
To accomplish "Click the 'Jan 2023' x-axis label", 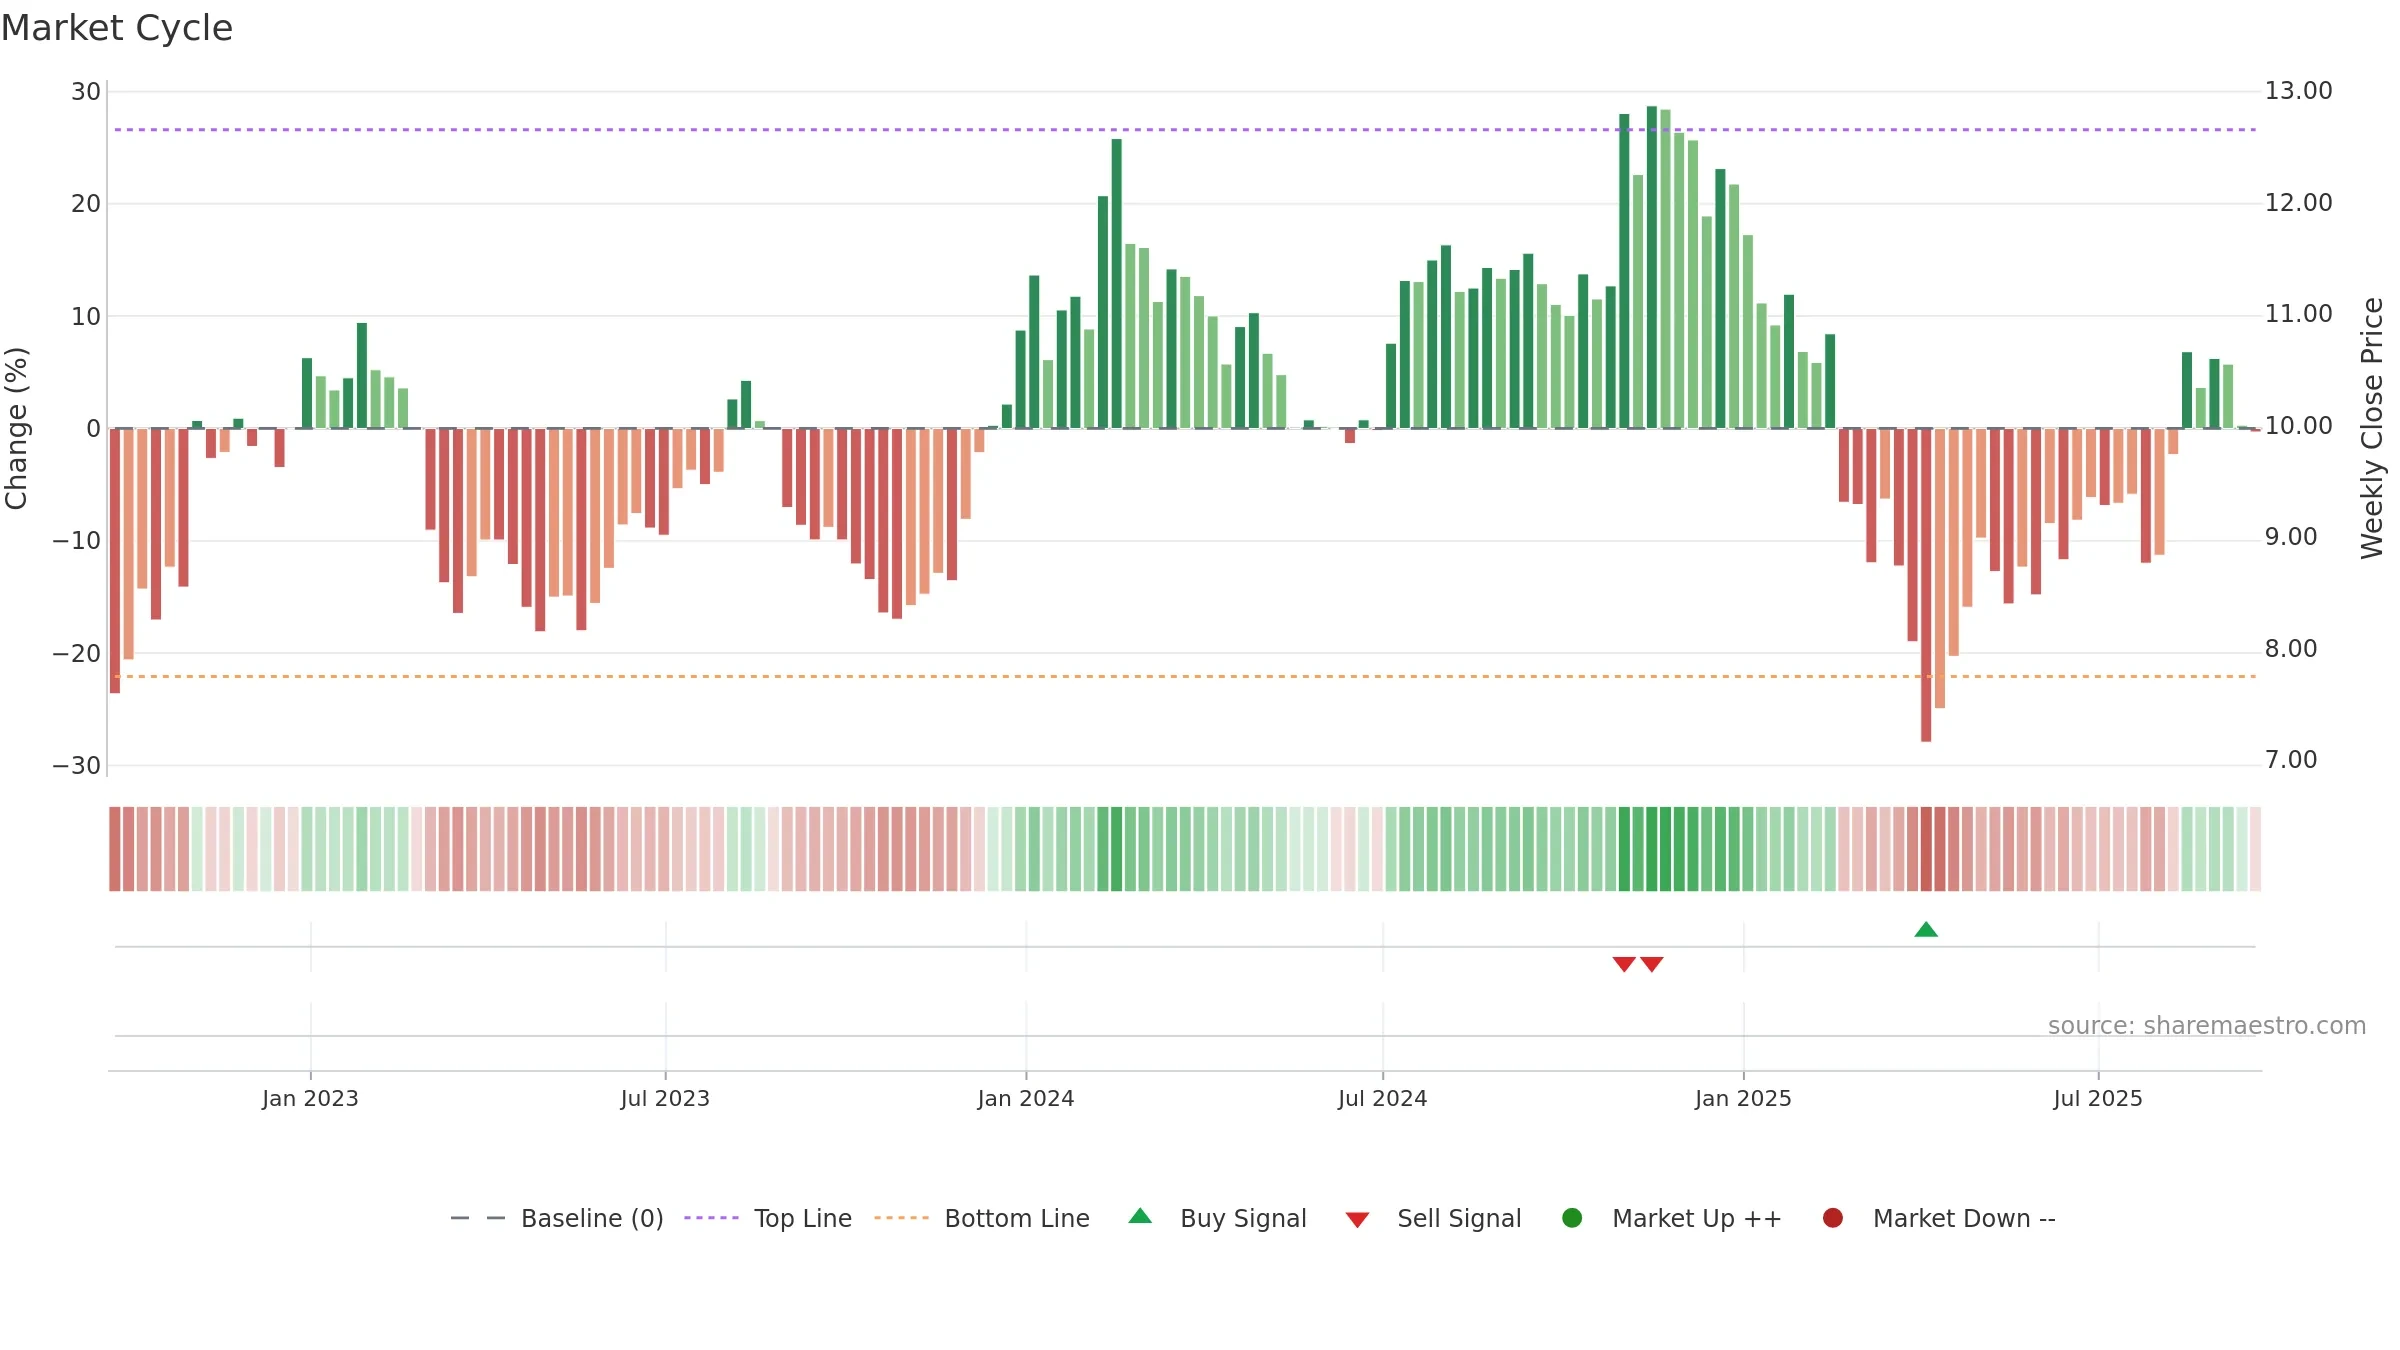I will 310,1098.
